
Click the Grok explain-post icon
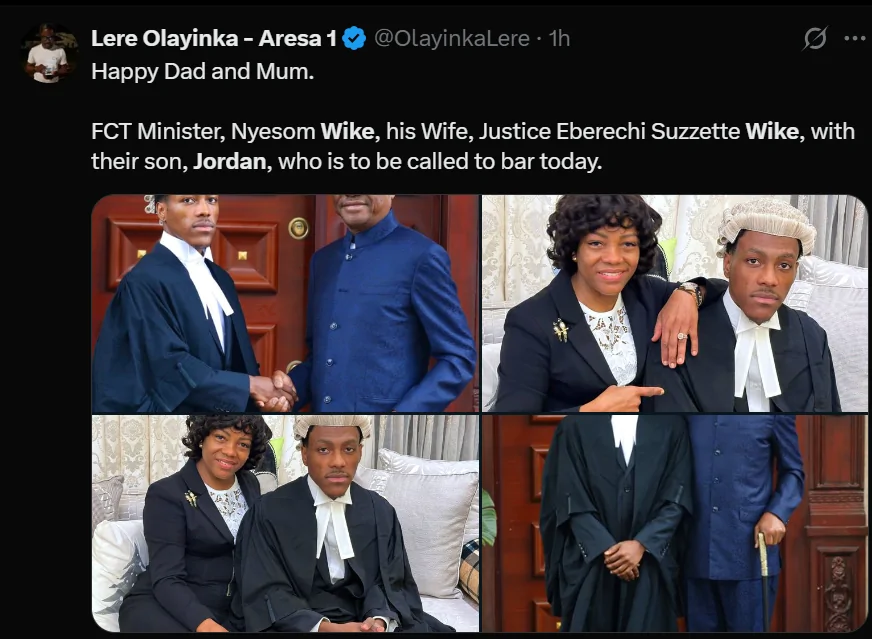[x=815, y=38]
